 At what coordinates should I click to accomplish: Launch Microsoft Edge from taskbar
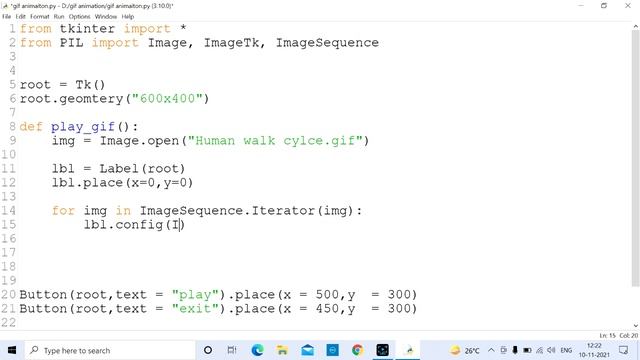pos(258,350)
